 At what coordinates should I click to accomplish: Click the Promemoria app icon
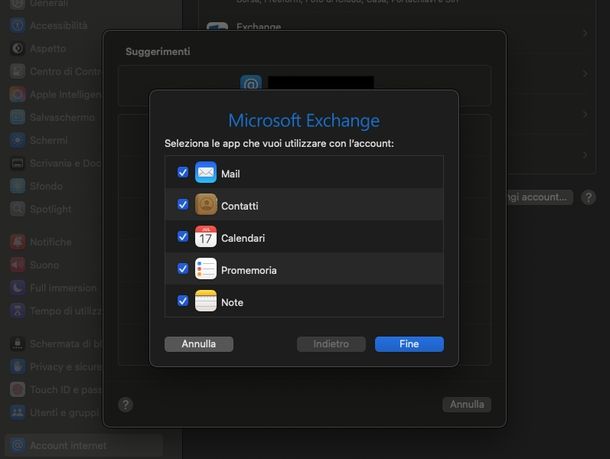tap(206, 269)
